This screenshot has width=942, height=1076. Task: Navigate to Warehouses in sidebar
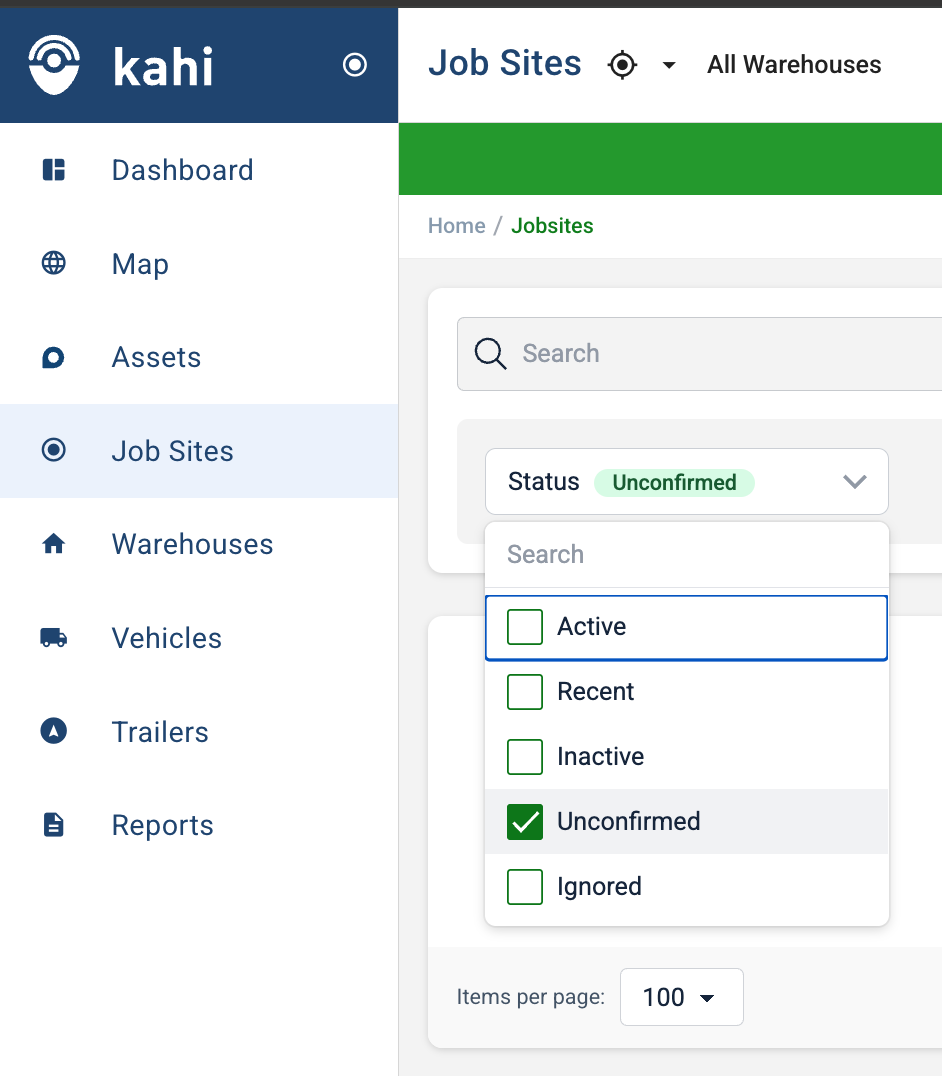[x=199, y=544]
